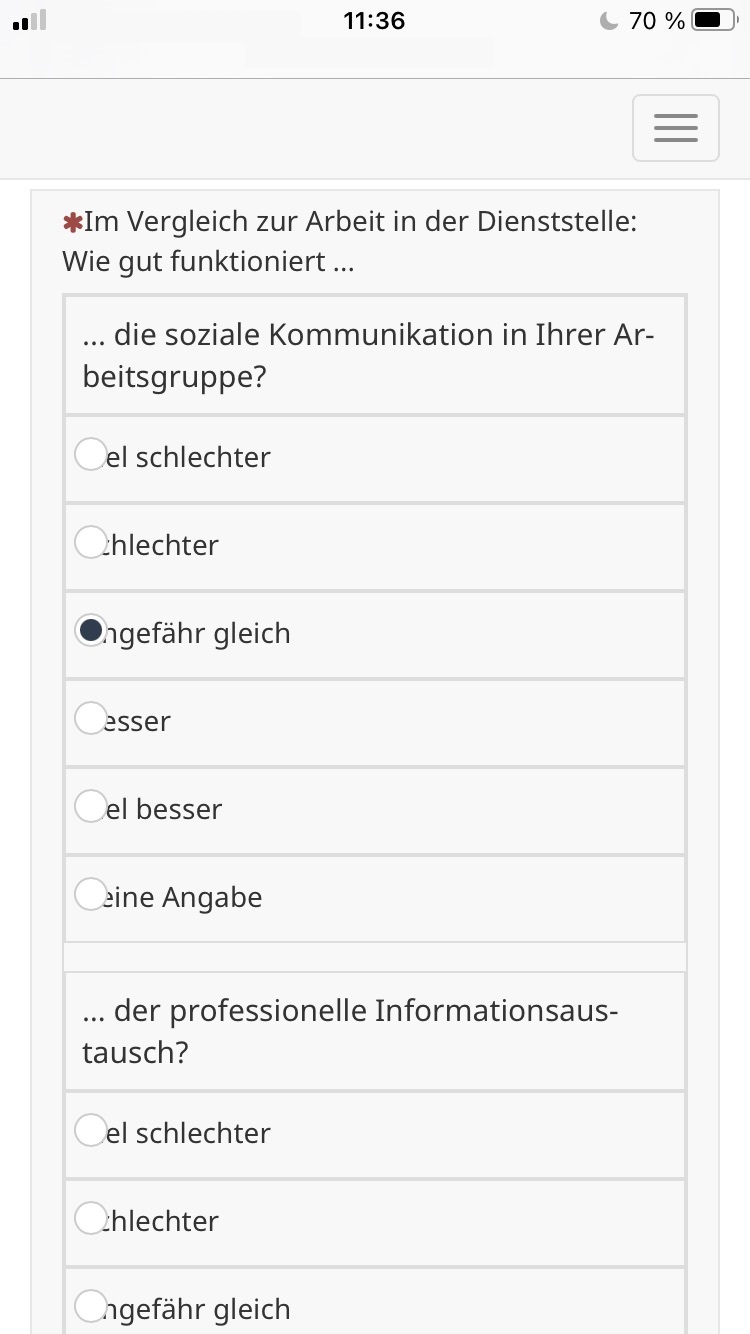750x1334 pixels.
Task: Tap the battery icon in status bar
Action: click(713, 21)
